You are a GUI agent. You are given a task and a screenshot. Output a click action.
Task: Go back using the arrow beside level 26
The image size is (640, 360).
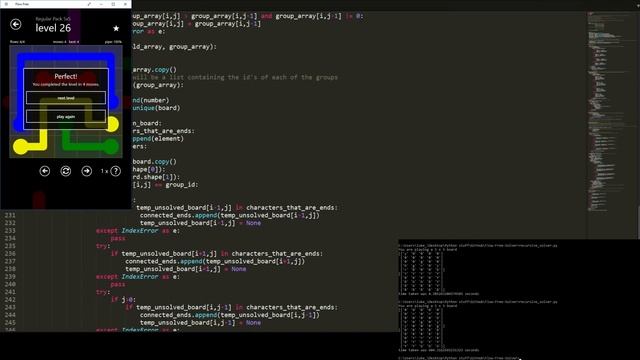(16, 24)
